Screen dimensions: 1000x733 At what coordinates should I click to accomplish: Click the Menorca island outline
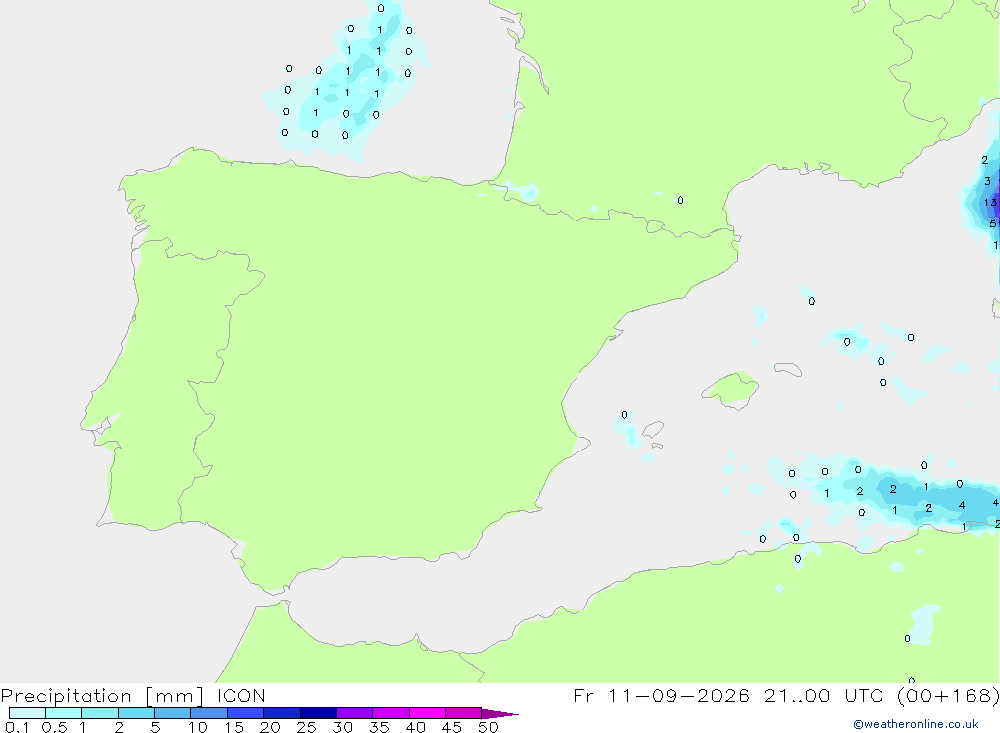point(788,369)
